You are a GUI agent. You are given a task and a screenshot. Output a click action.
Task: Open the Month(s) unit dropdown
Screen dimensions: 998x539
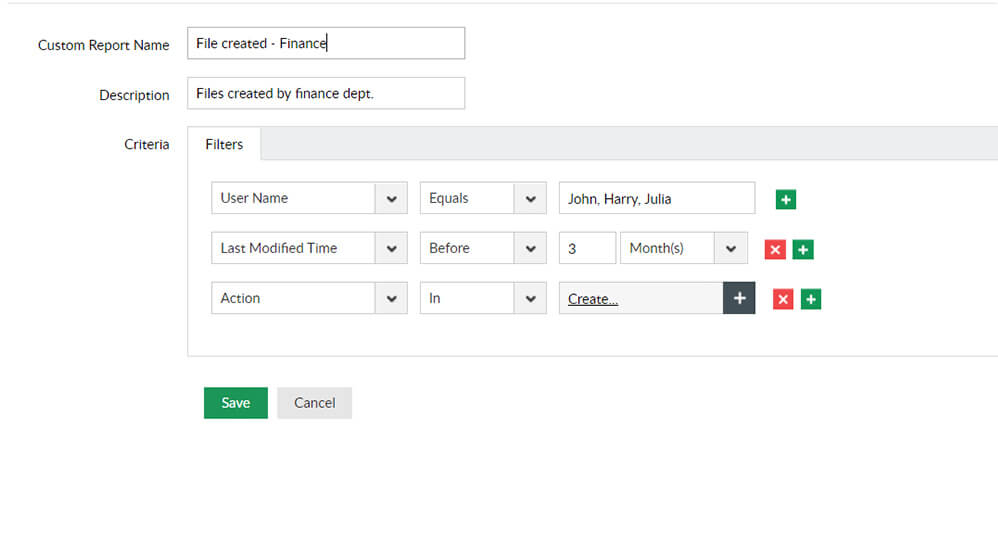coord(731,248)
